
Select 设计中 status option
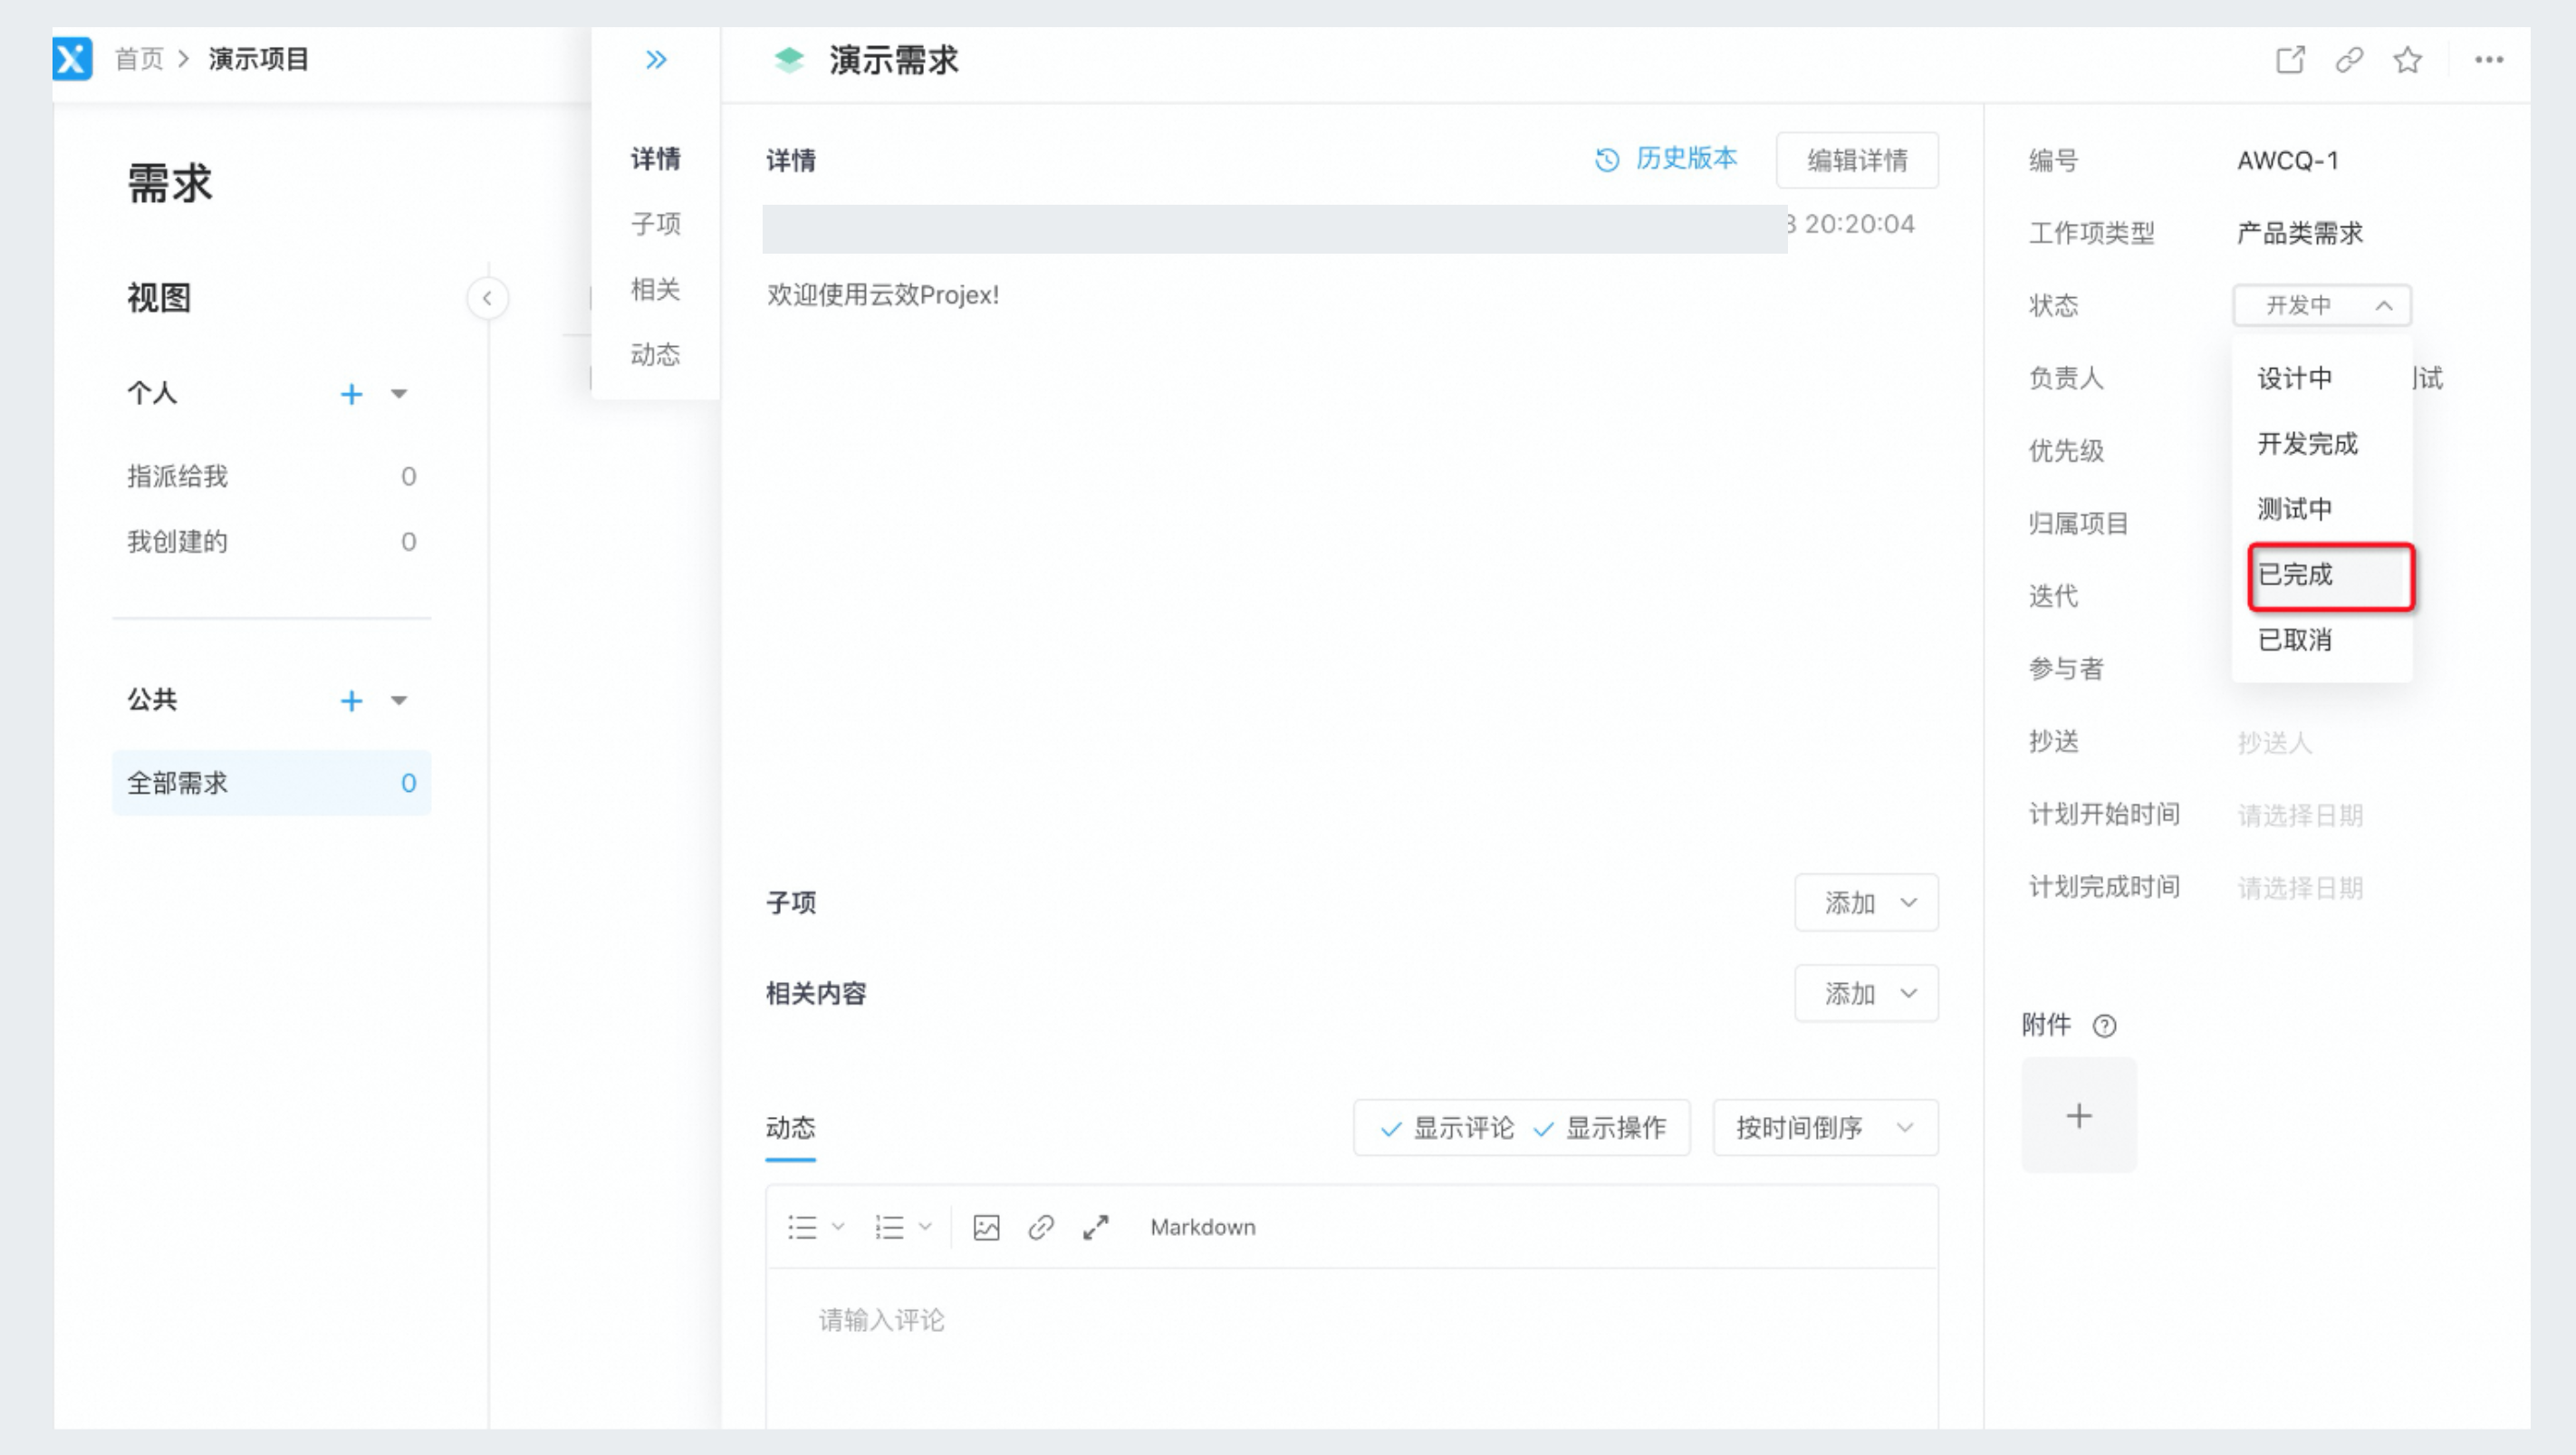2322,378
